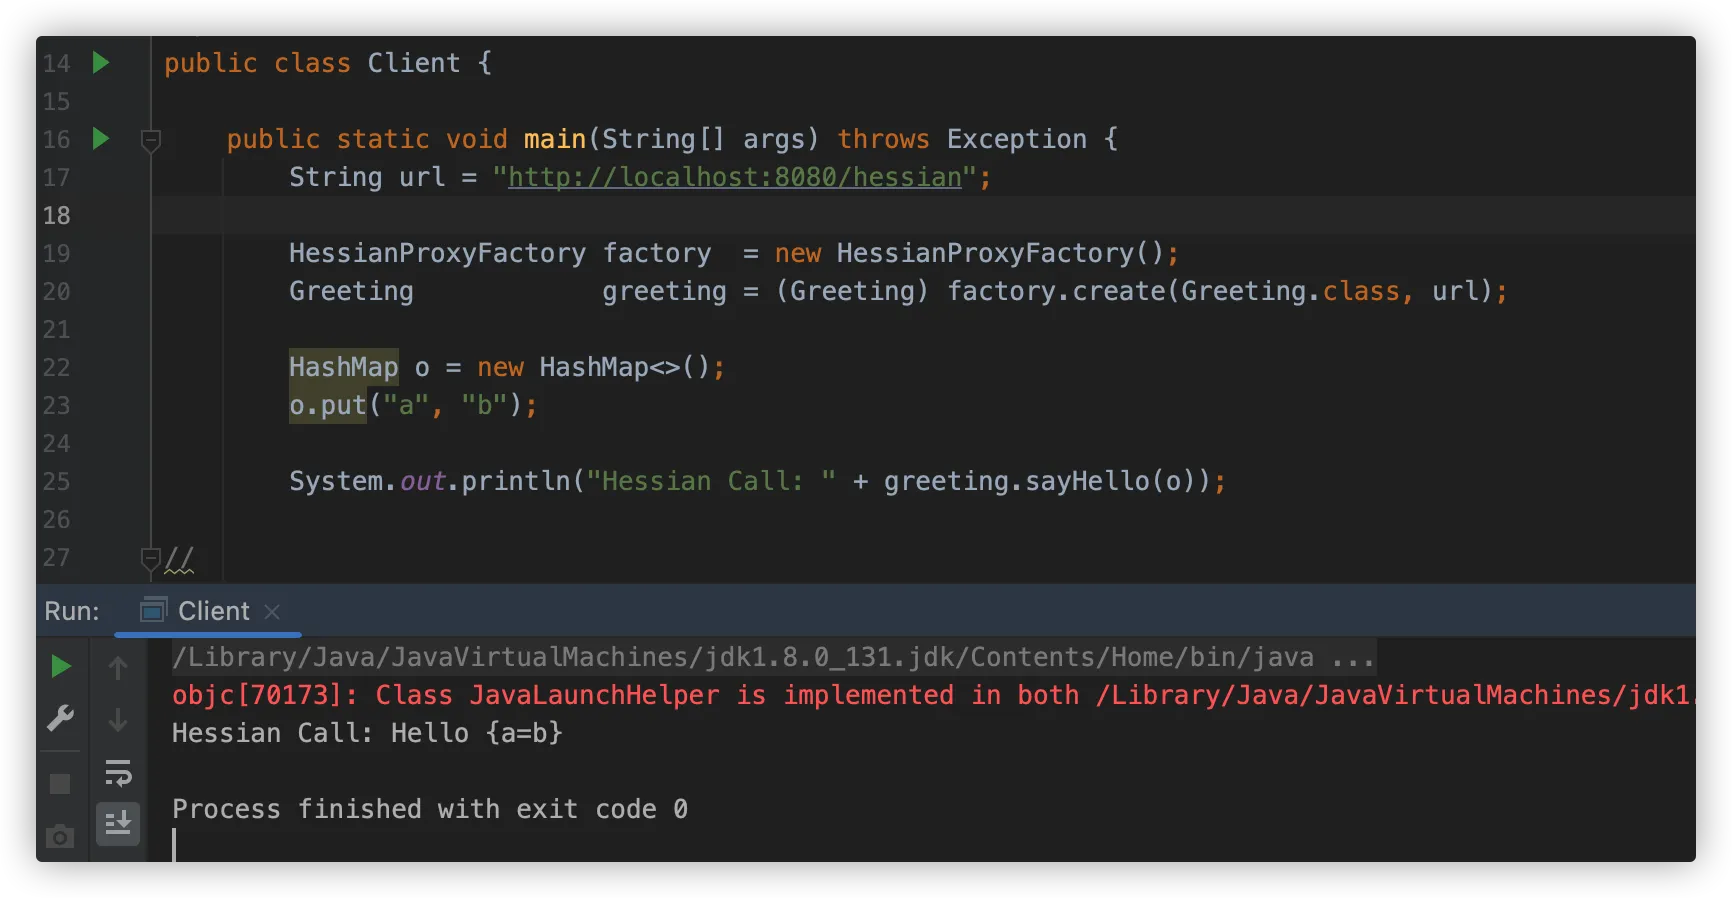This screenshot has width=1732, height=898.
Task: Click the o.put call on line 23
Action: 328,405
